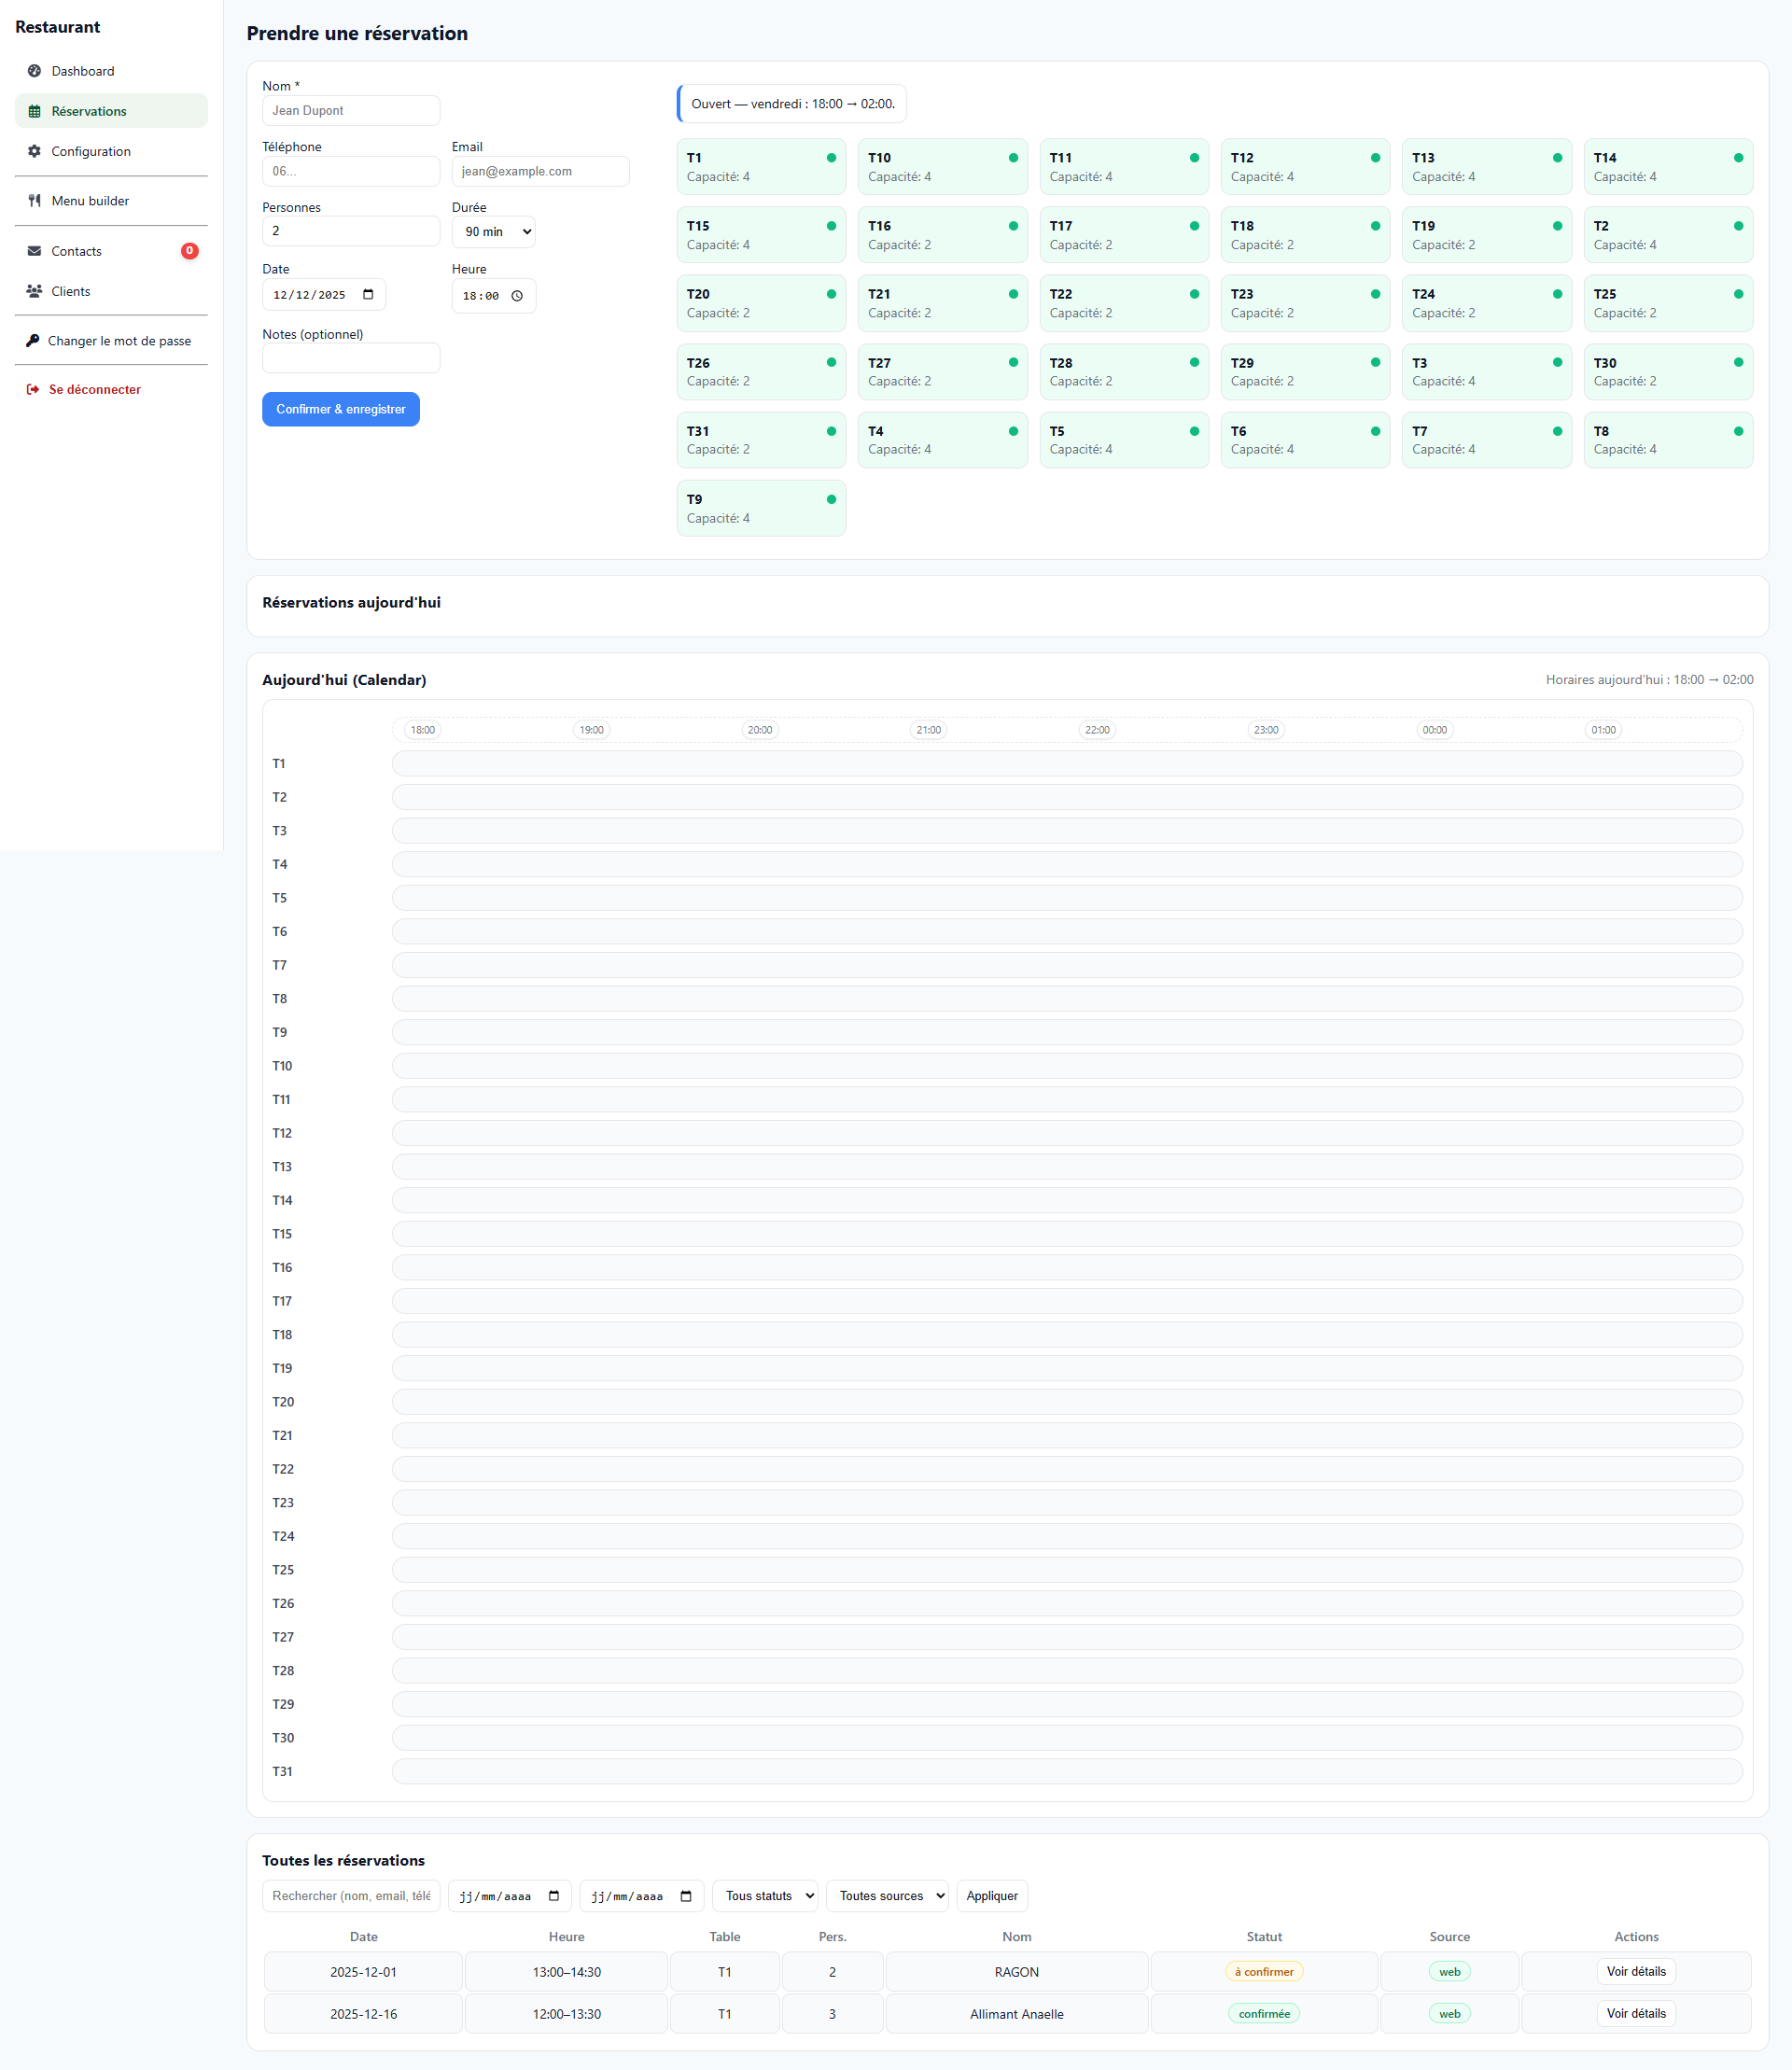Expand the Toutes sources filter dropdown
Screen dimensions: 1792x2070
click(x=887, y=1895)
